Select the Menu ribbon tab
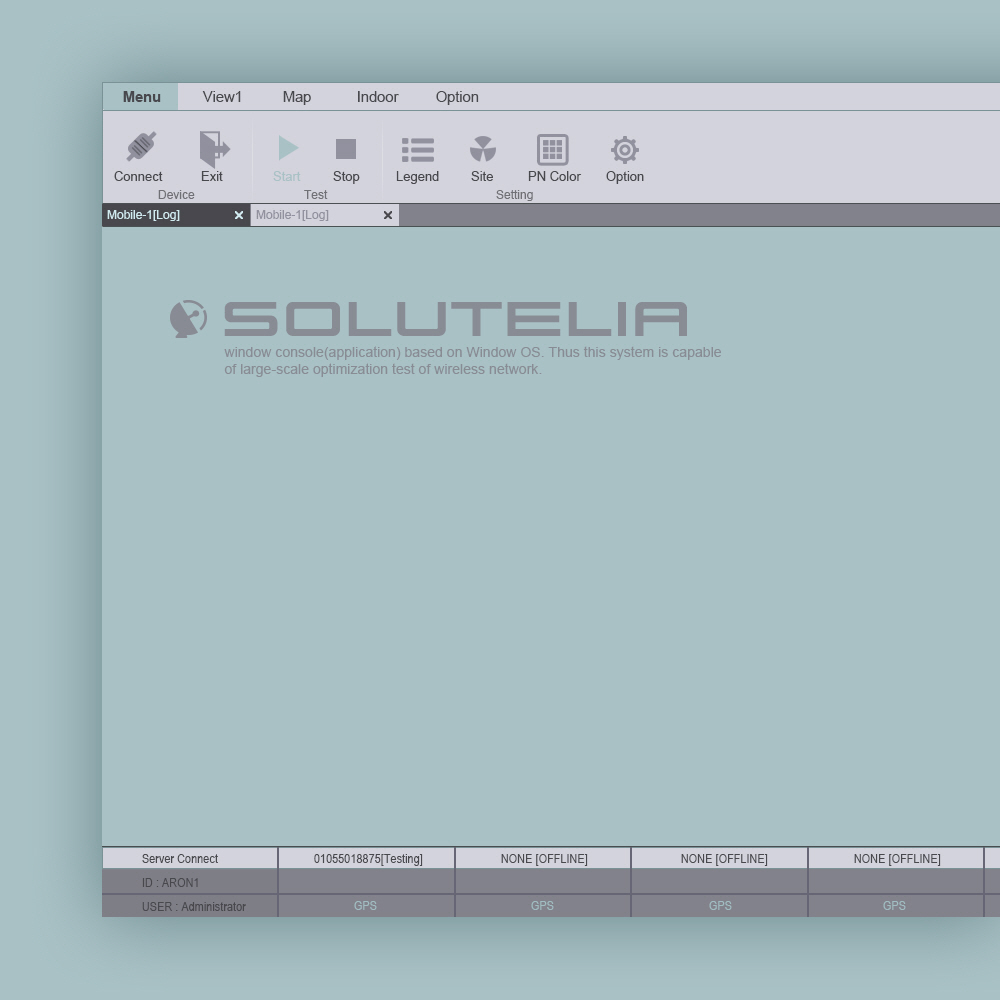 (141, 97)
